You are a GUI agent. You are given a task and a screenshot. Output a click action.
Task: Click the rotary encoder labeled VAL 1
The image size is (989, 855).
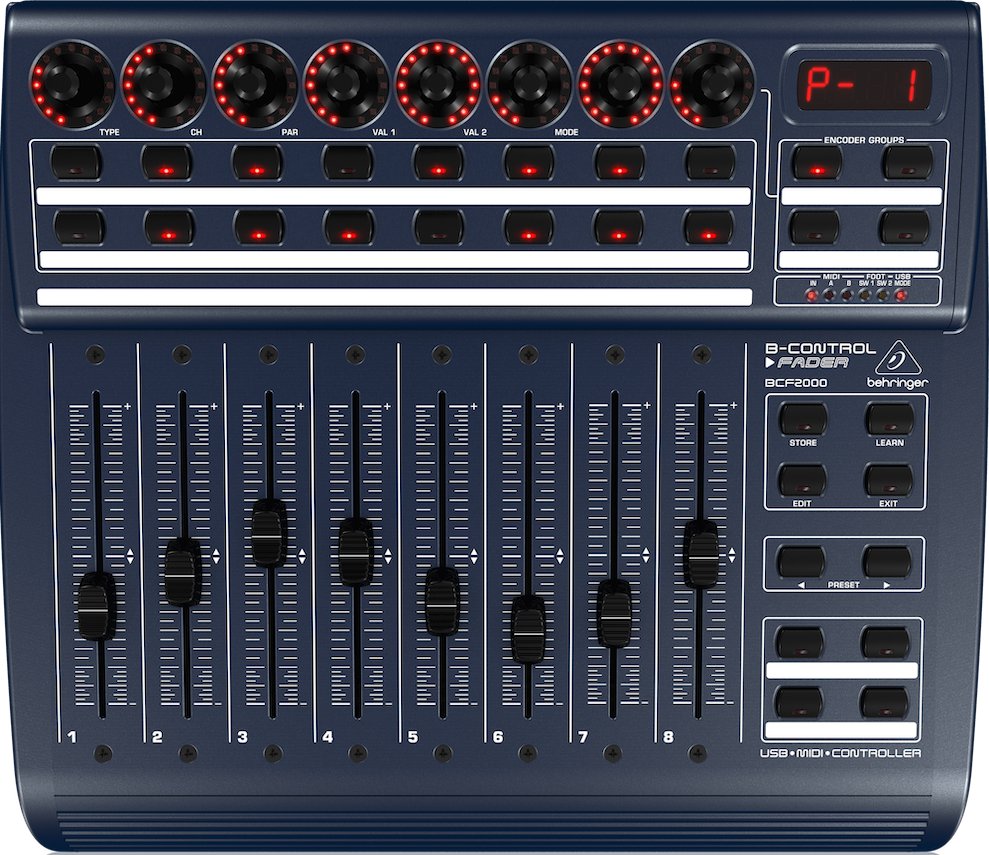(x=346, y=84)
